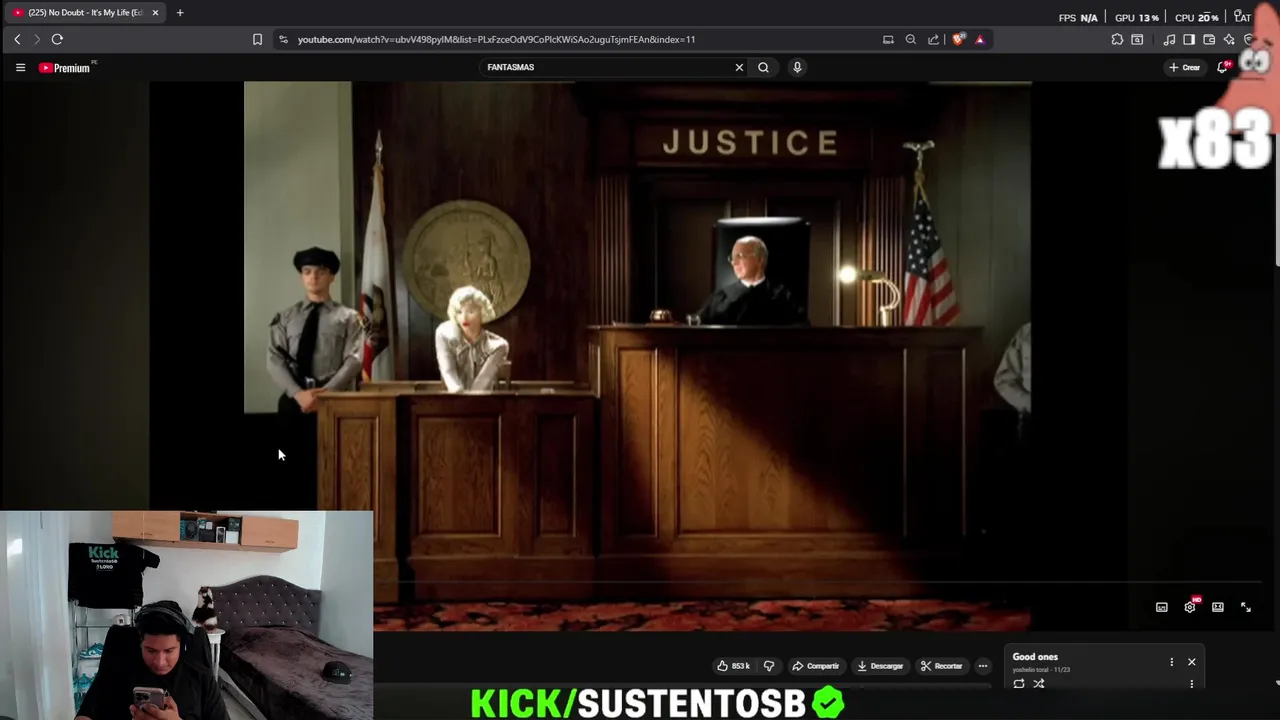Open Brave Rewards triangle icon
Screen dimensions: 1280x720
979,39
